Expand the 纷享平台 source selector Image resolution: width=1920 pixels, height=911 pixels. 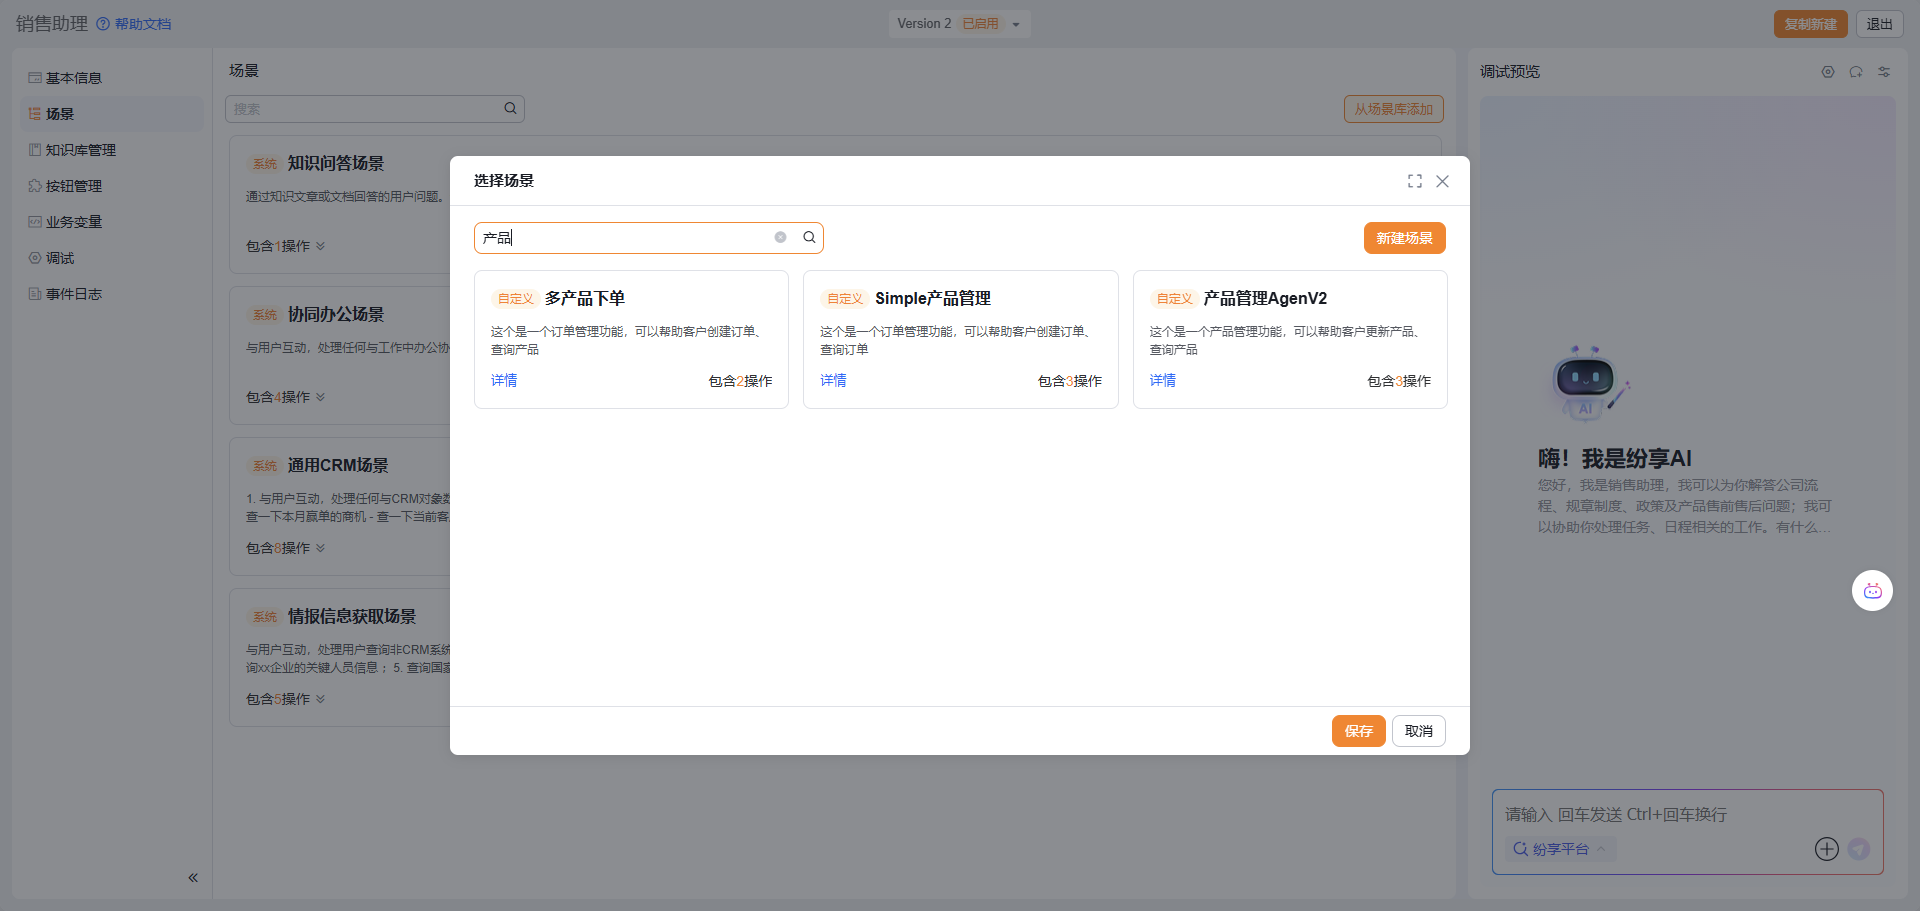1560,849
